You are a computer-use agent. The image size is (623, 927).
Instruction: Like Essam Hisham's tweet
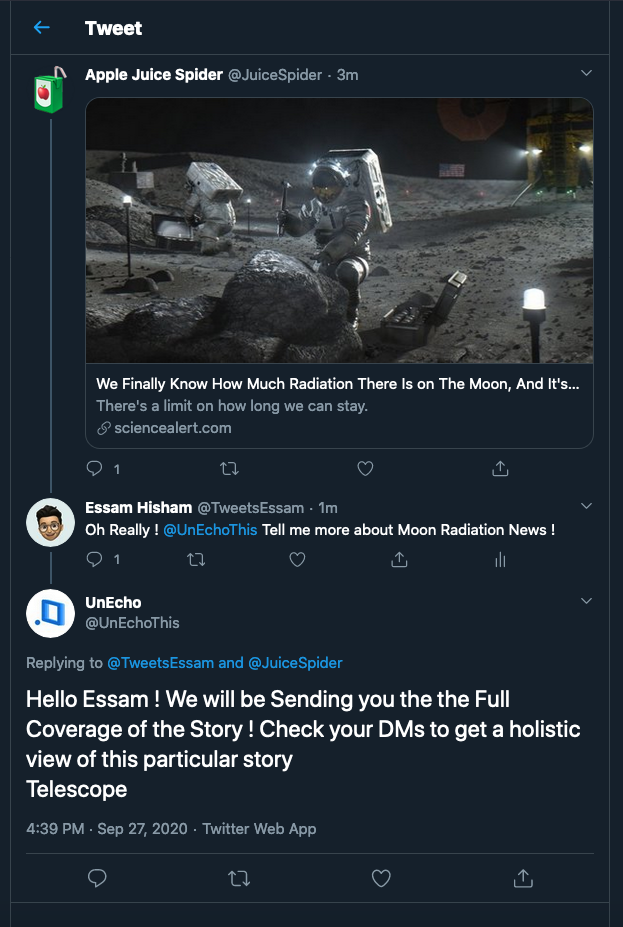[x=297, y=560]
